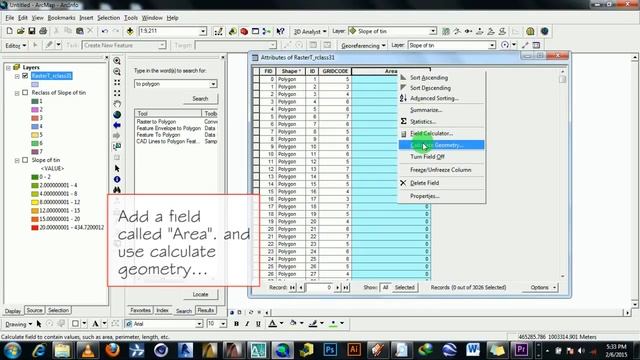
Task: Open Georeferencing dropdown menu
Action: coord(363,45)
